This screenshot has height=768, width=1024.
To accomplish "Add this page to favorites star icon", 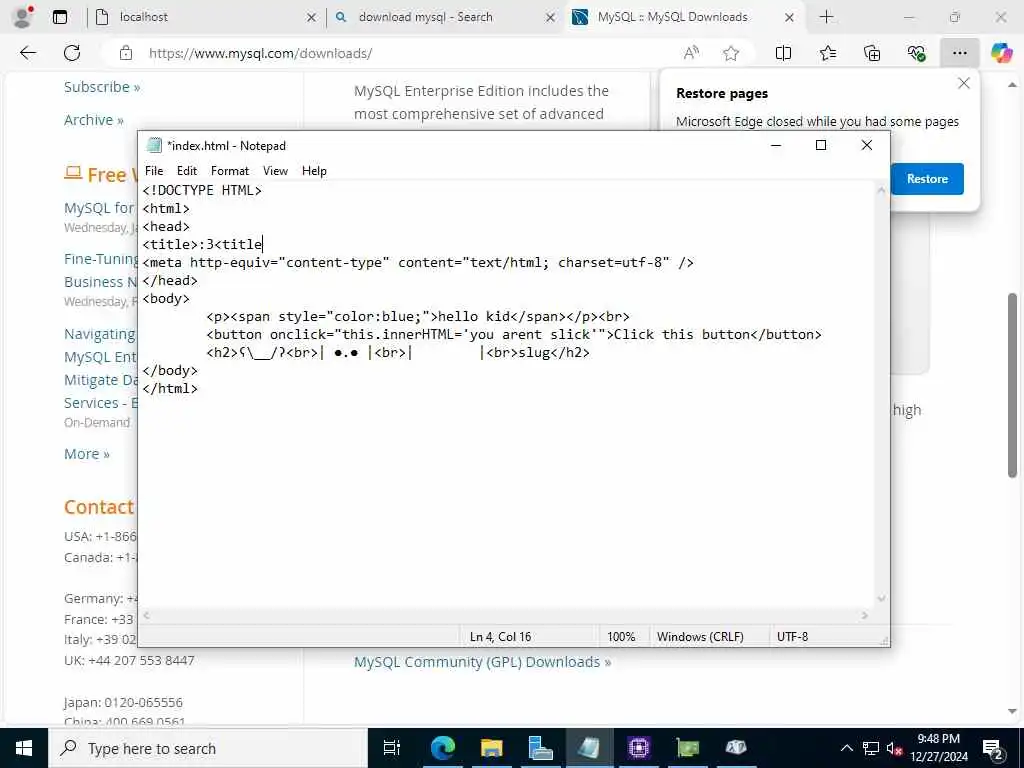I will (731, 53).
